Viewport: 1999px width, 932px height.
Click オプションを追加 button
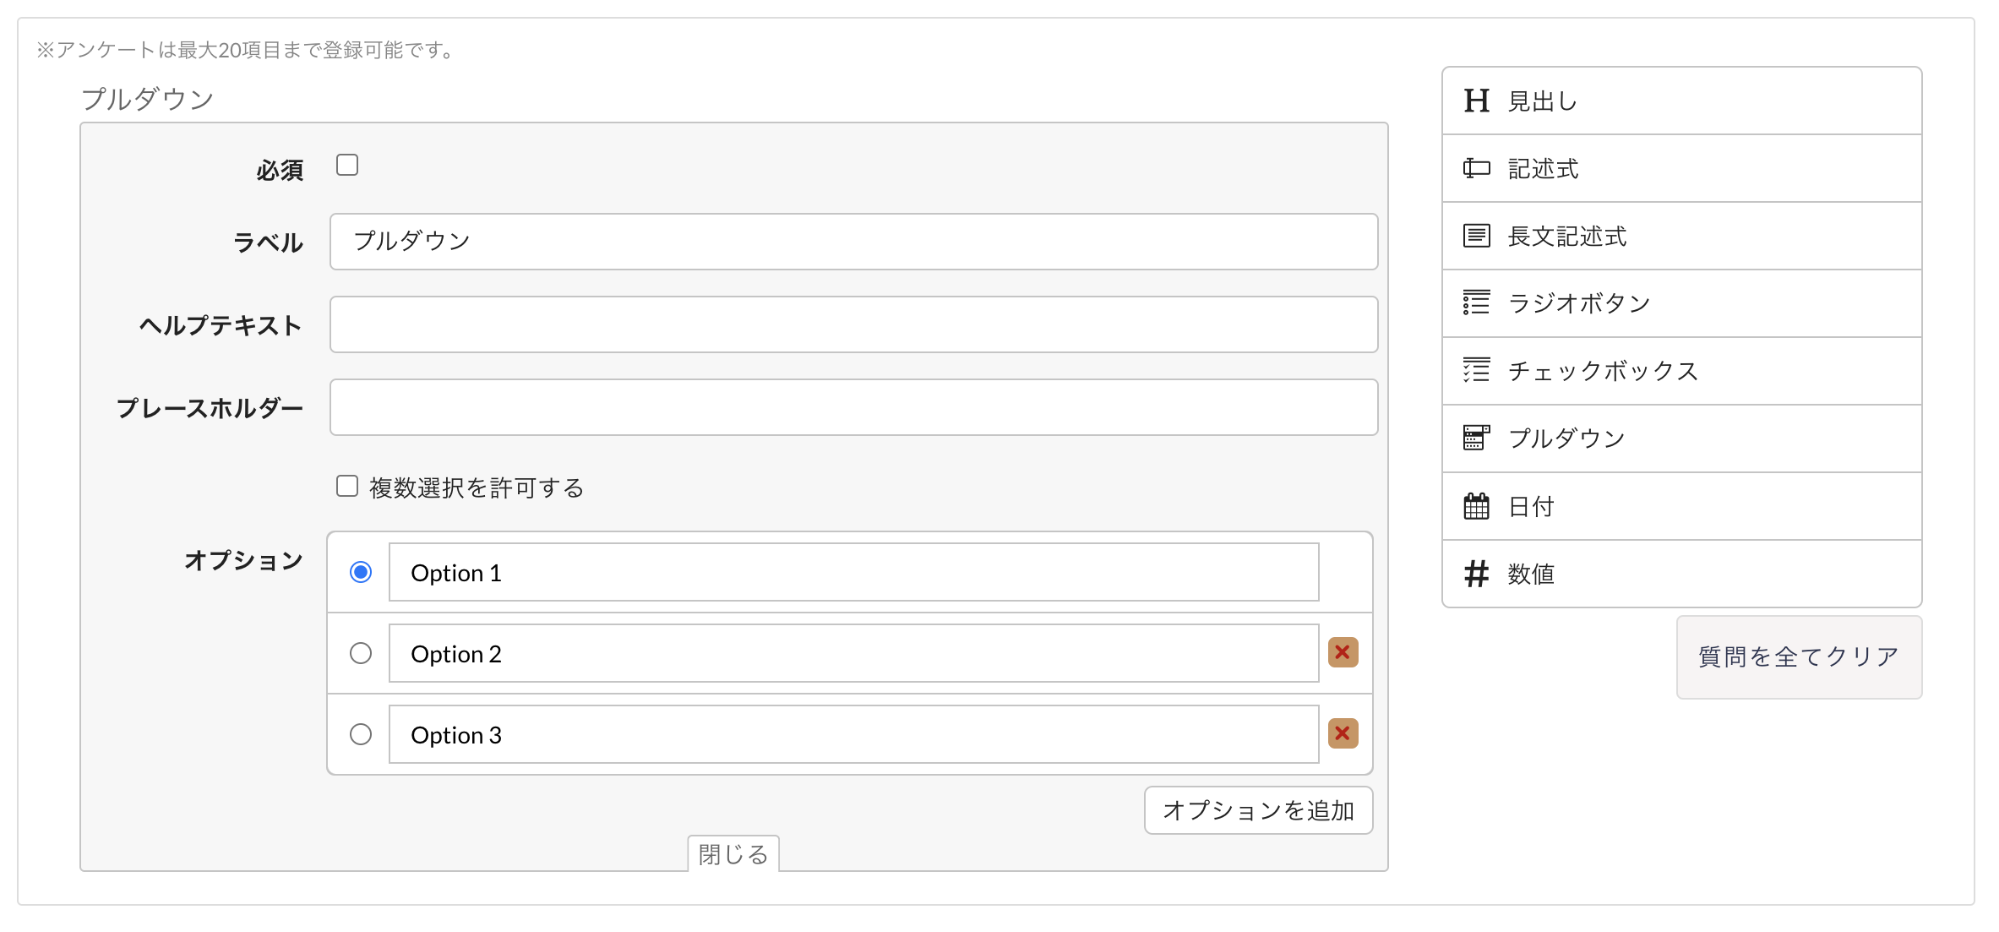coord(1258,810)
